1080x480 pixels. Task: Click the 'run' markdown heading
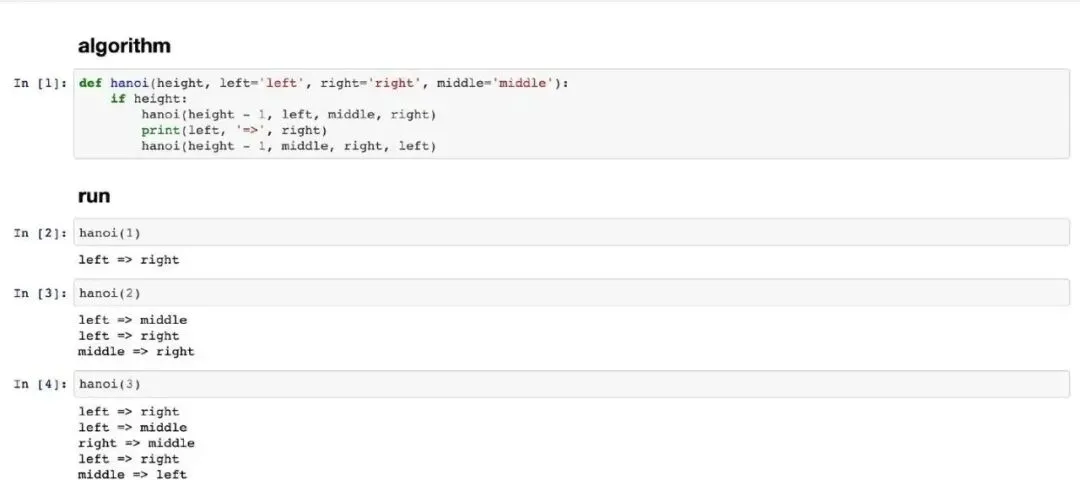94,196
